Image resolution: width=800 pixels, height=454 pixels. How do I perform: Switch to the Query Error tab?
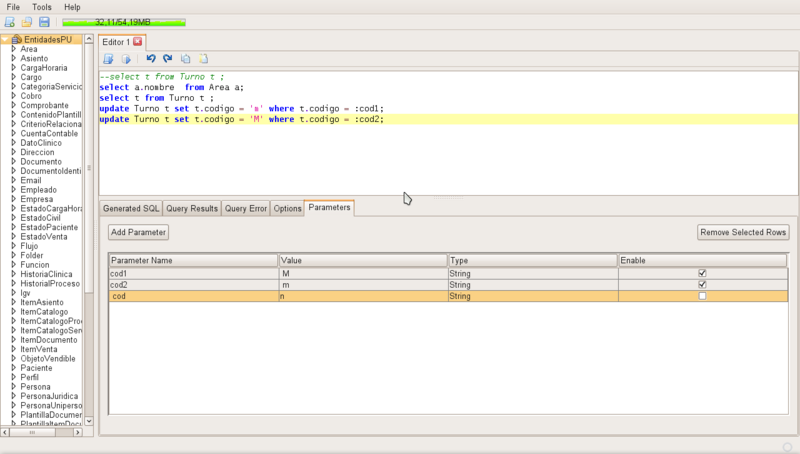tap(246, 209)
